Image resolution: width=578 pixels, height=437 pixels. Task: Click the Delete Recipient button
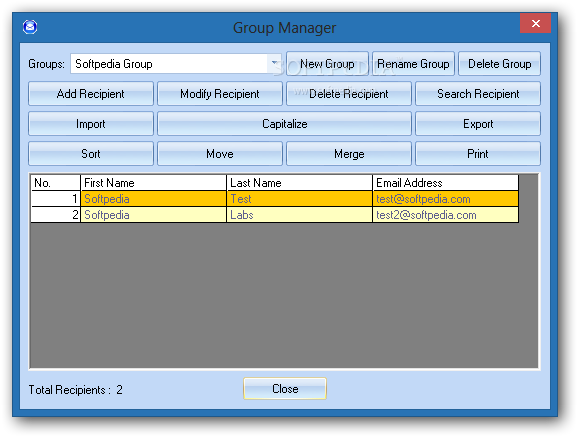(x=349, y=94)
